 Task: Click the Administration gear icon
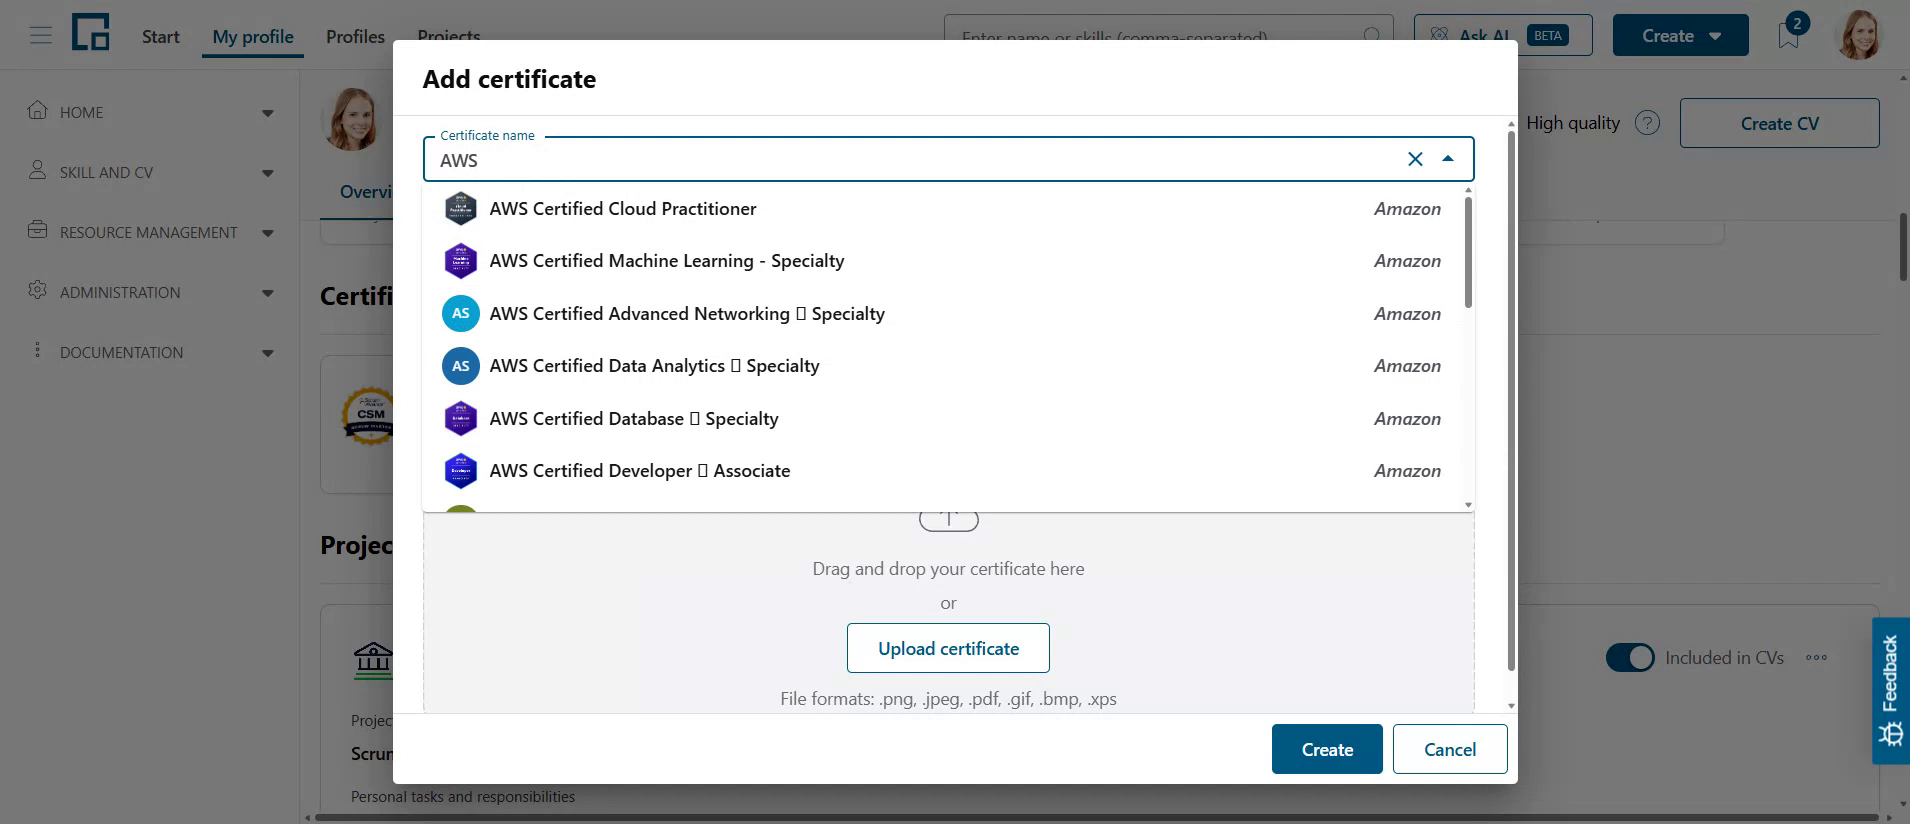coord(38,290)
